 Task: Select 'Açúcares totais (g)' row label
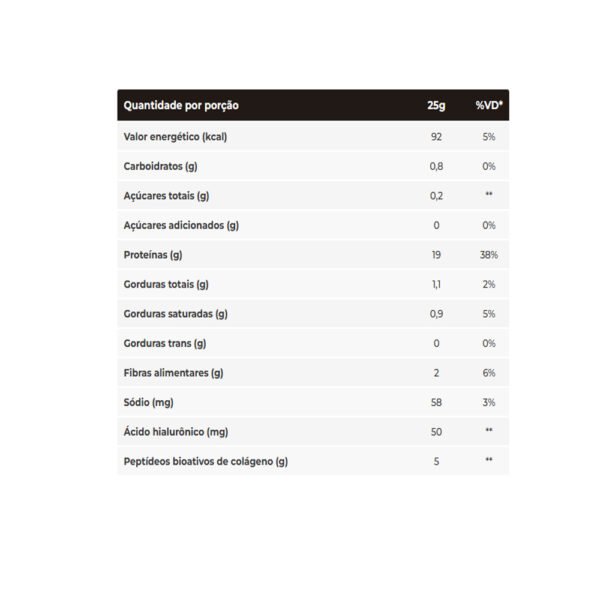pos(166,196)
